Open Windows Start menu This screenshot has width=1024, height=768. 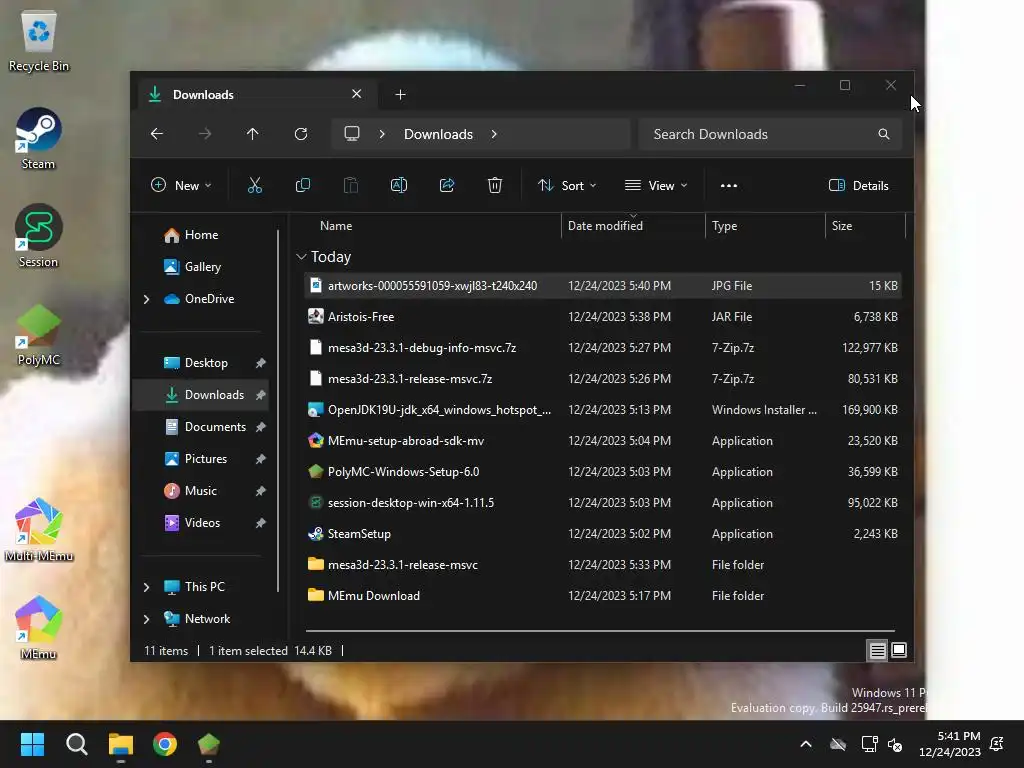pos(32,744)
